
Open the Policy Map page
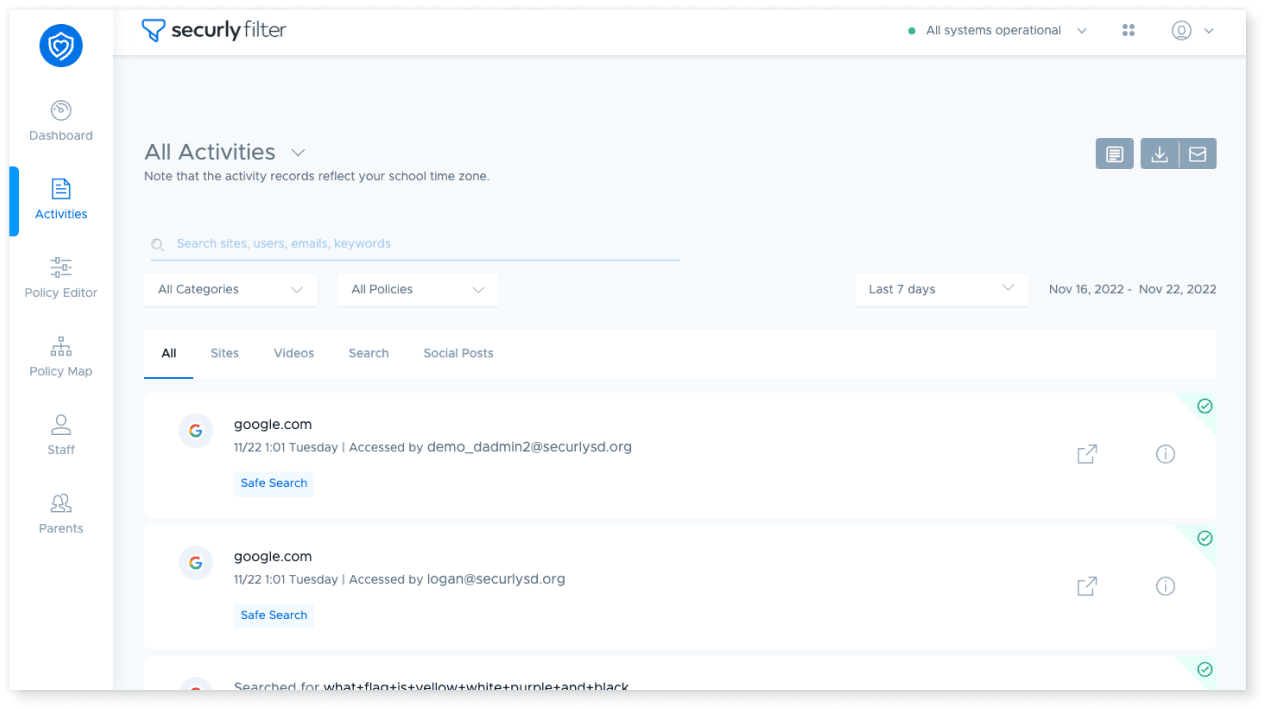pyautogui.click(x=61, y=357)
